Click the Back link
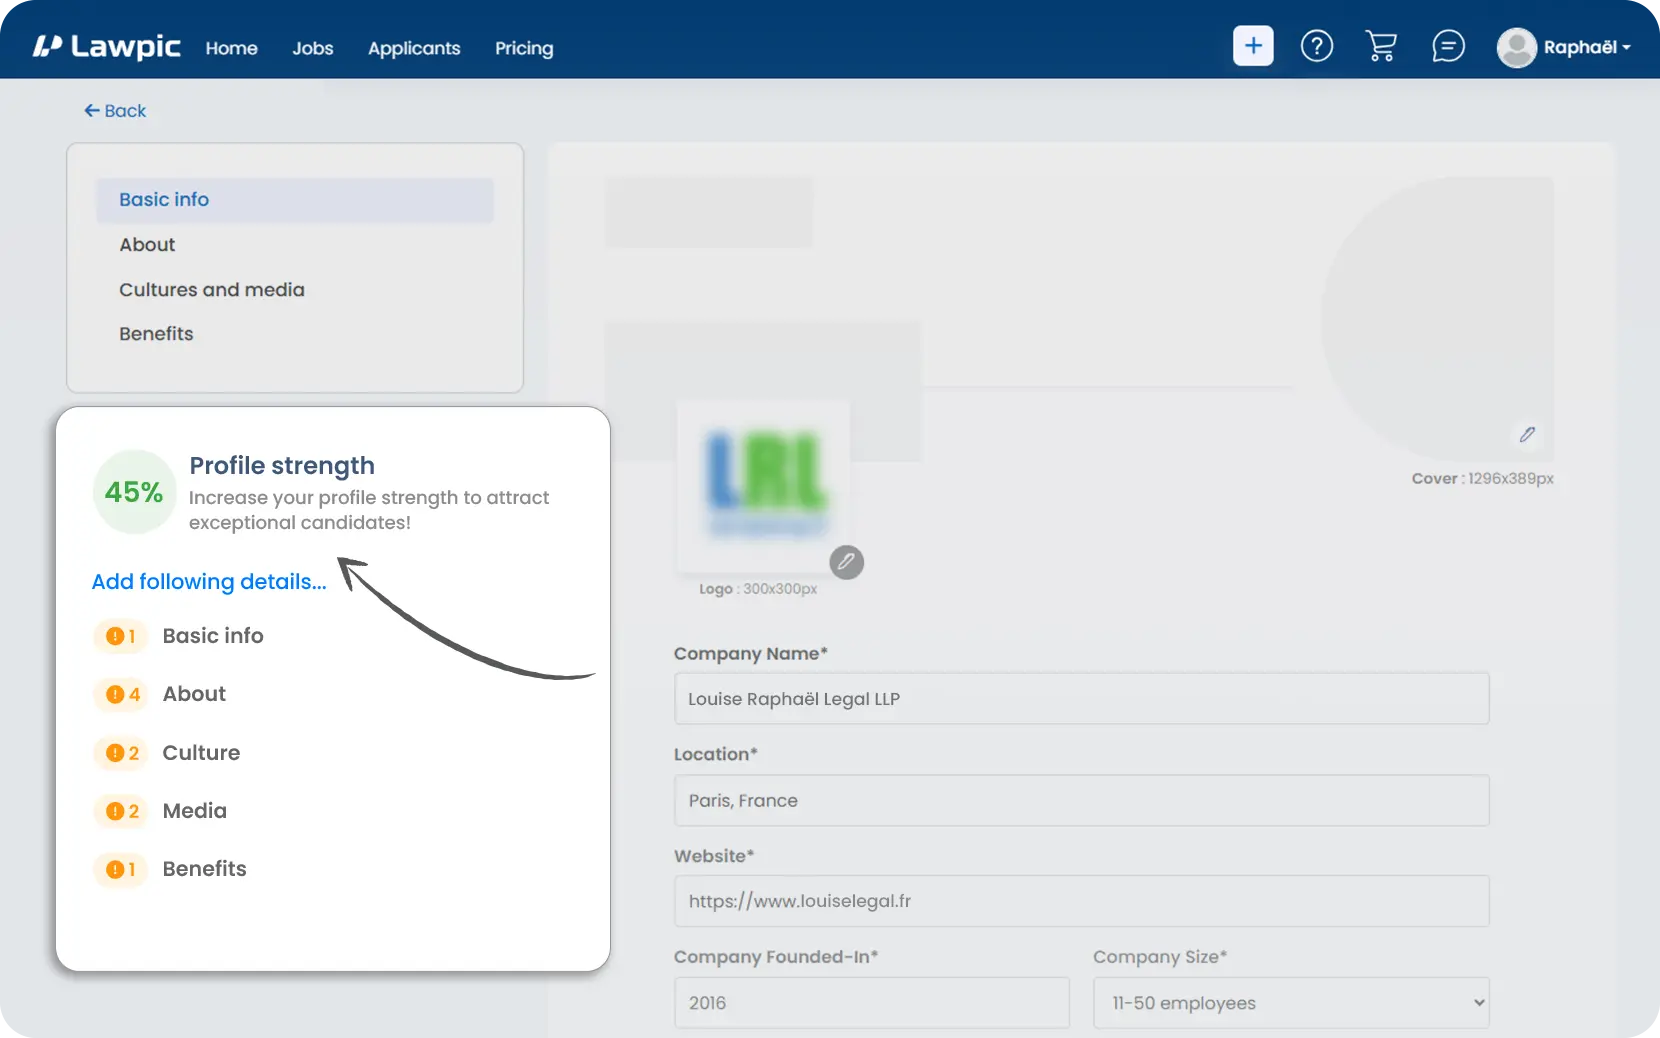Image resolution: width=1660 pixels, height=1038 pixels. (x=115, y=111)
